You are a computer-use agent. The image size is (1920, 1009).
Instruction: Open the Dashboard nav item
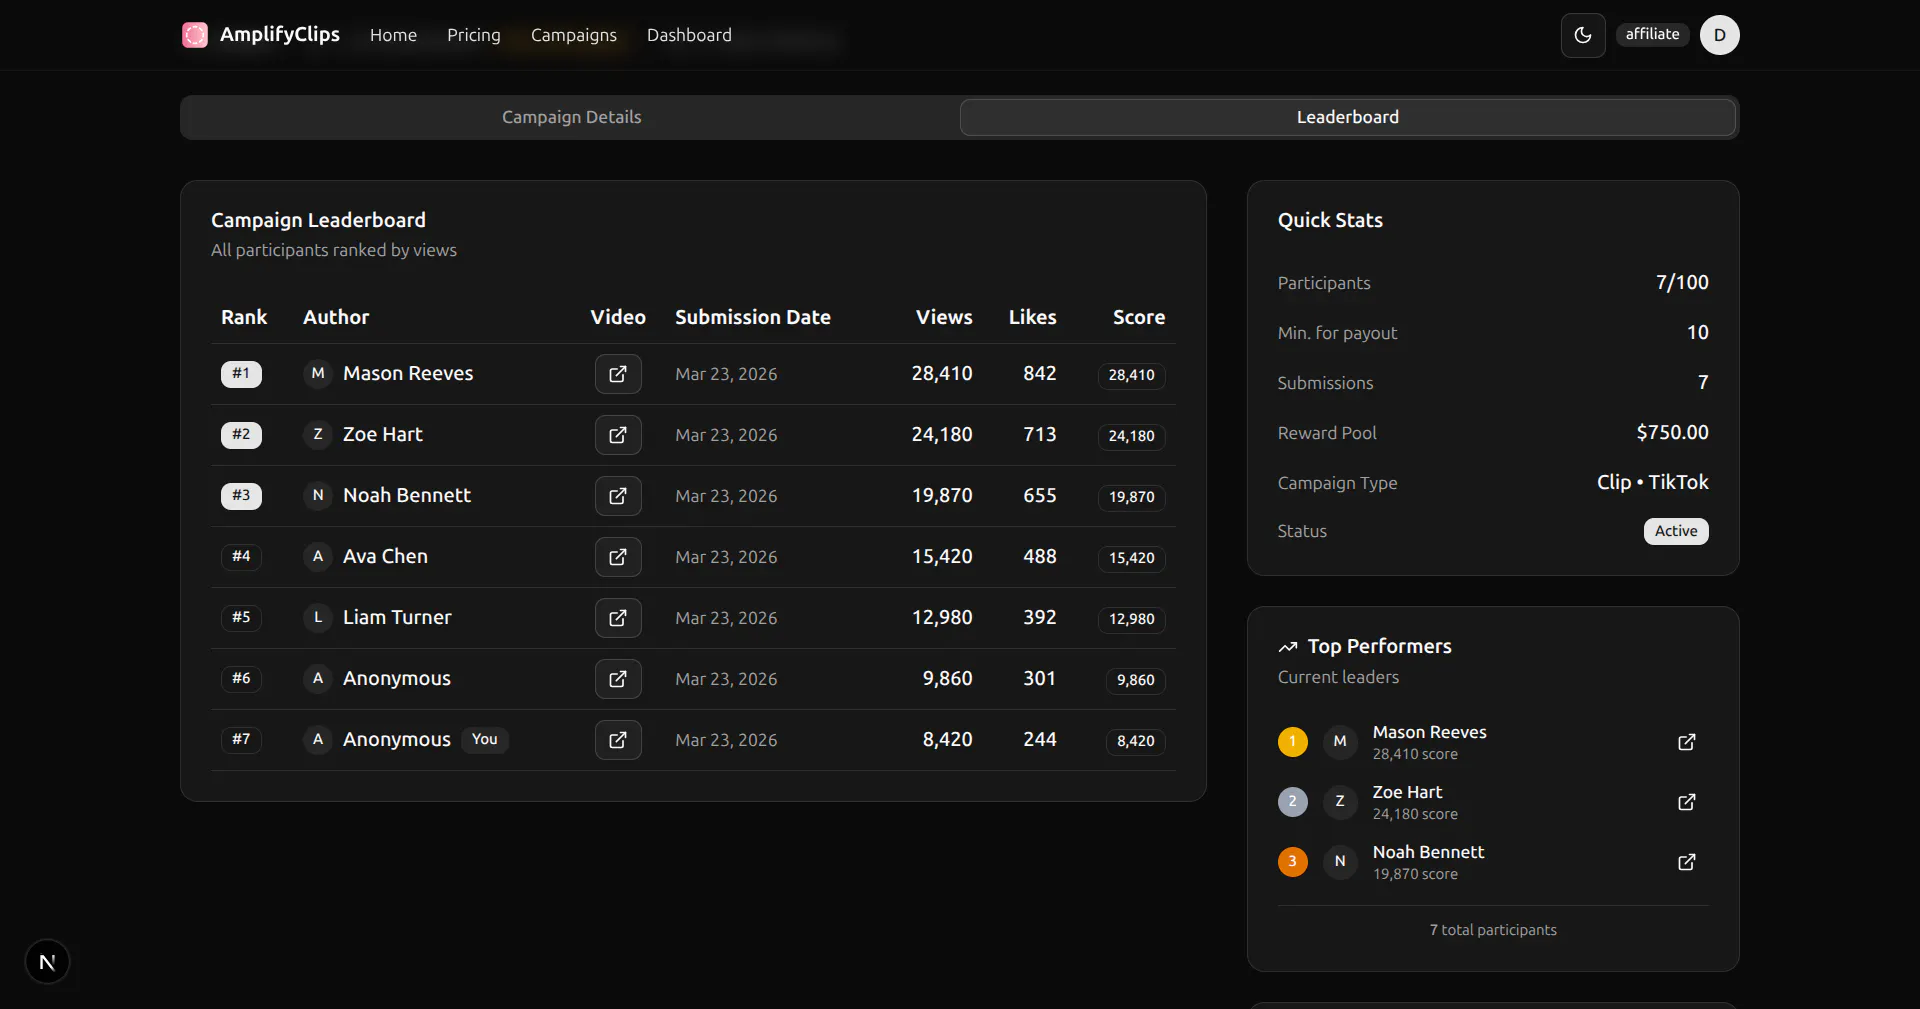(689, 35)
